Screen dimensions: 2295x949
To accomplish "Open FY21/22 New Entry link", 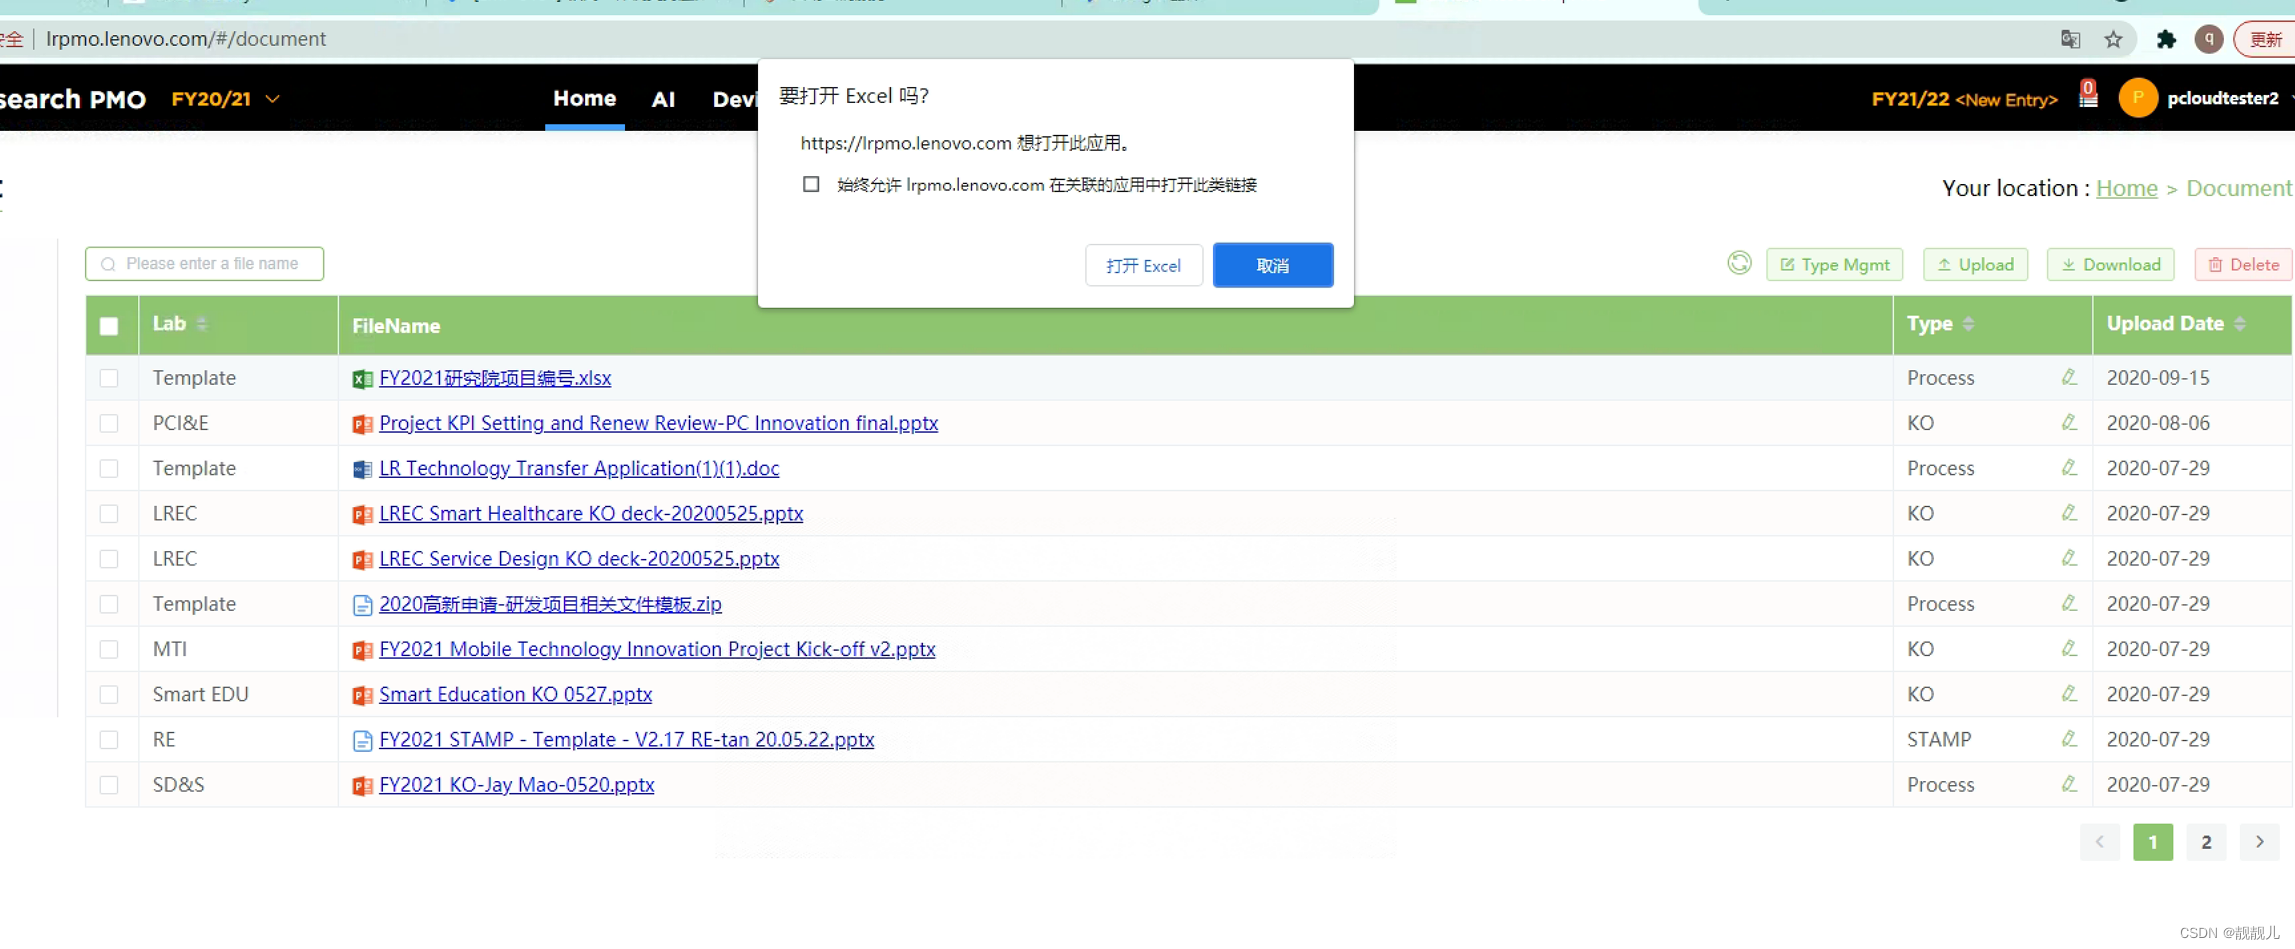I will (1964, 99).
